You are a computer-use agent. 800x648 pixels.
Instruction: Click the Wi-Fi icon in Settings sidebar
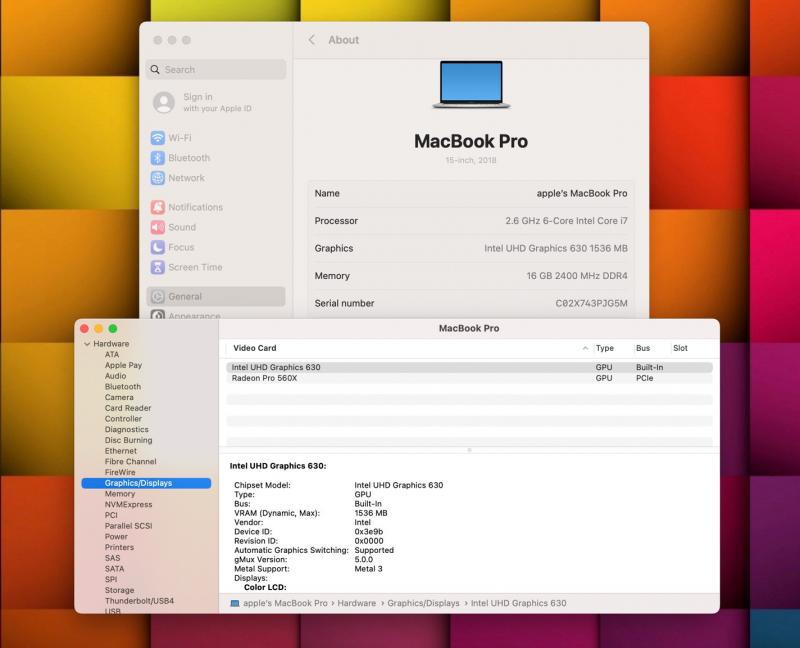pyautogui.click(x=158, y=138)
